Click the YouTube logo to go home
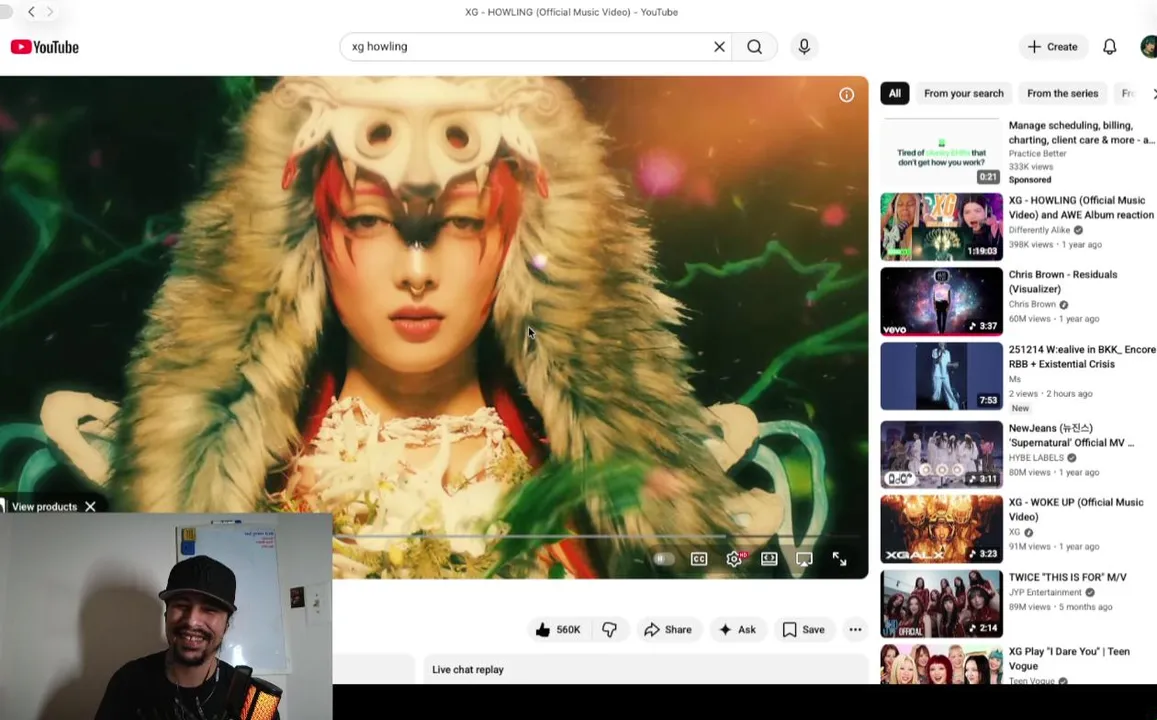The image size is (1157, 720). (44, 47)
